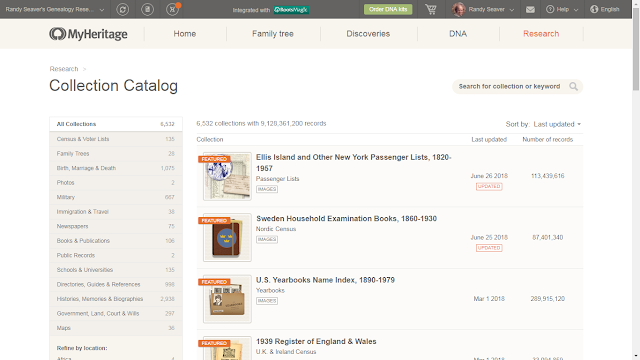Go to the Home nav tab
This screenshot has height=360, width=640.
pyautogui.click(x=184, y=34)
